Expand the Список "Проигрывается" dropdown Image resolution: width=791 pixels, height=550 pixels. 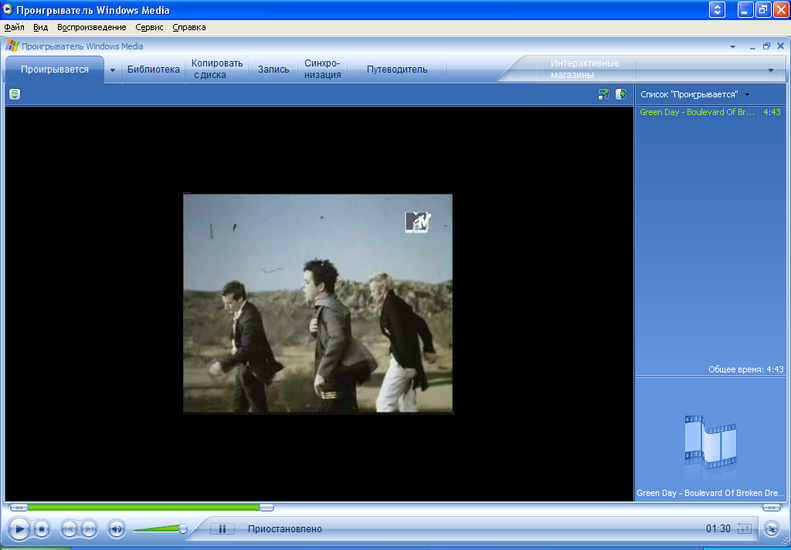coord(747,94)
